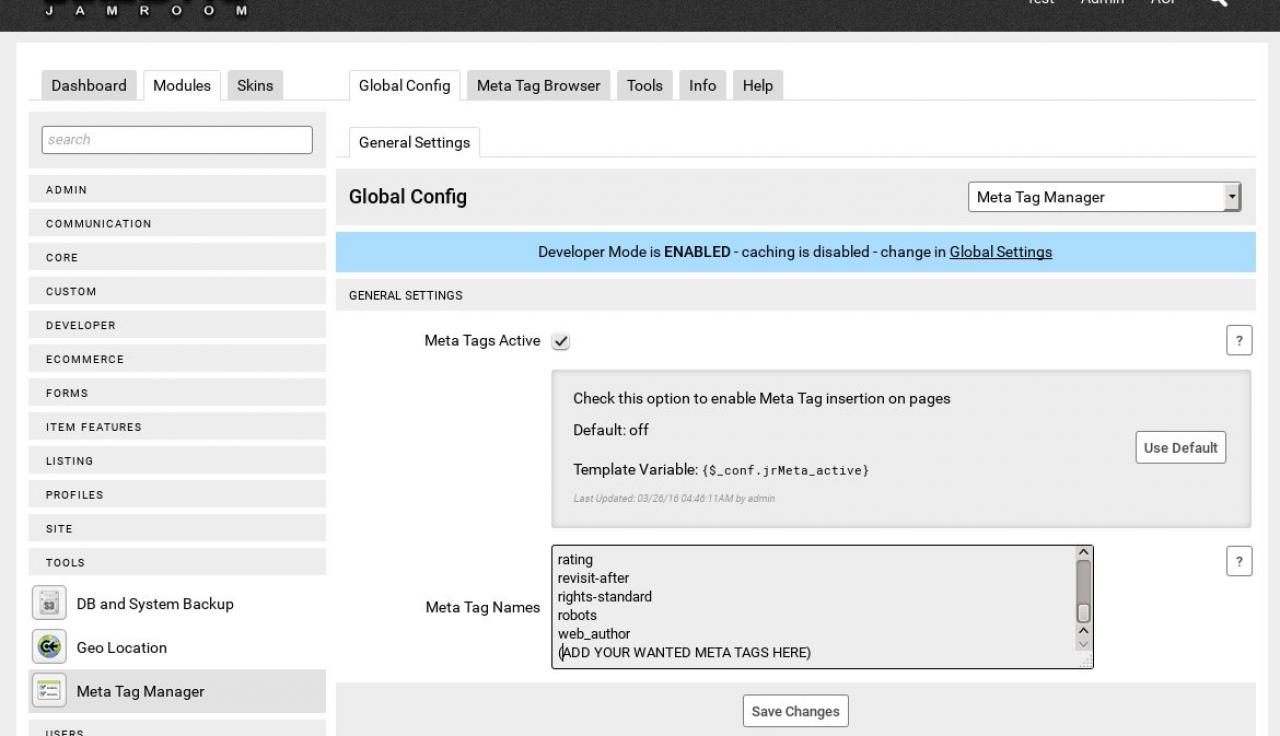The image size is (1280, 736).
Task: Open help for Meta Tag Names
Action: point(1238,562)
